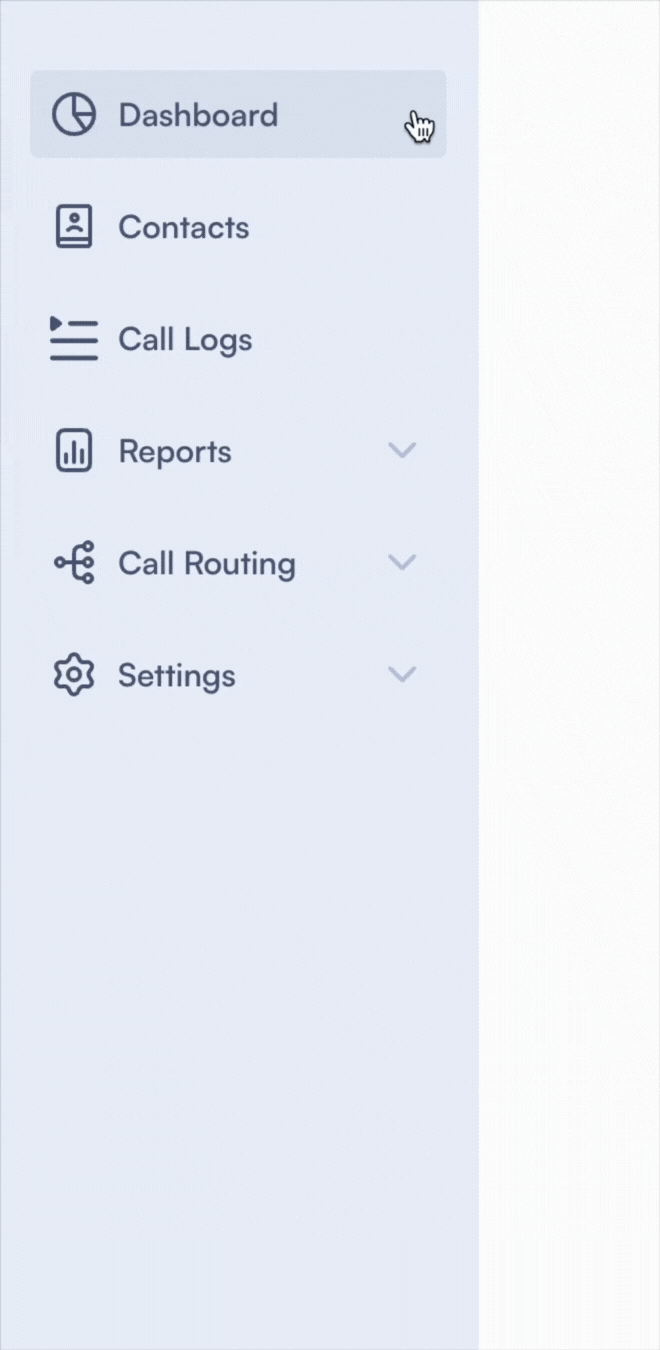
Task: Click the blank white content area beside sidebar
Action: point(570,600)
